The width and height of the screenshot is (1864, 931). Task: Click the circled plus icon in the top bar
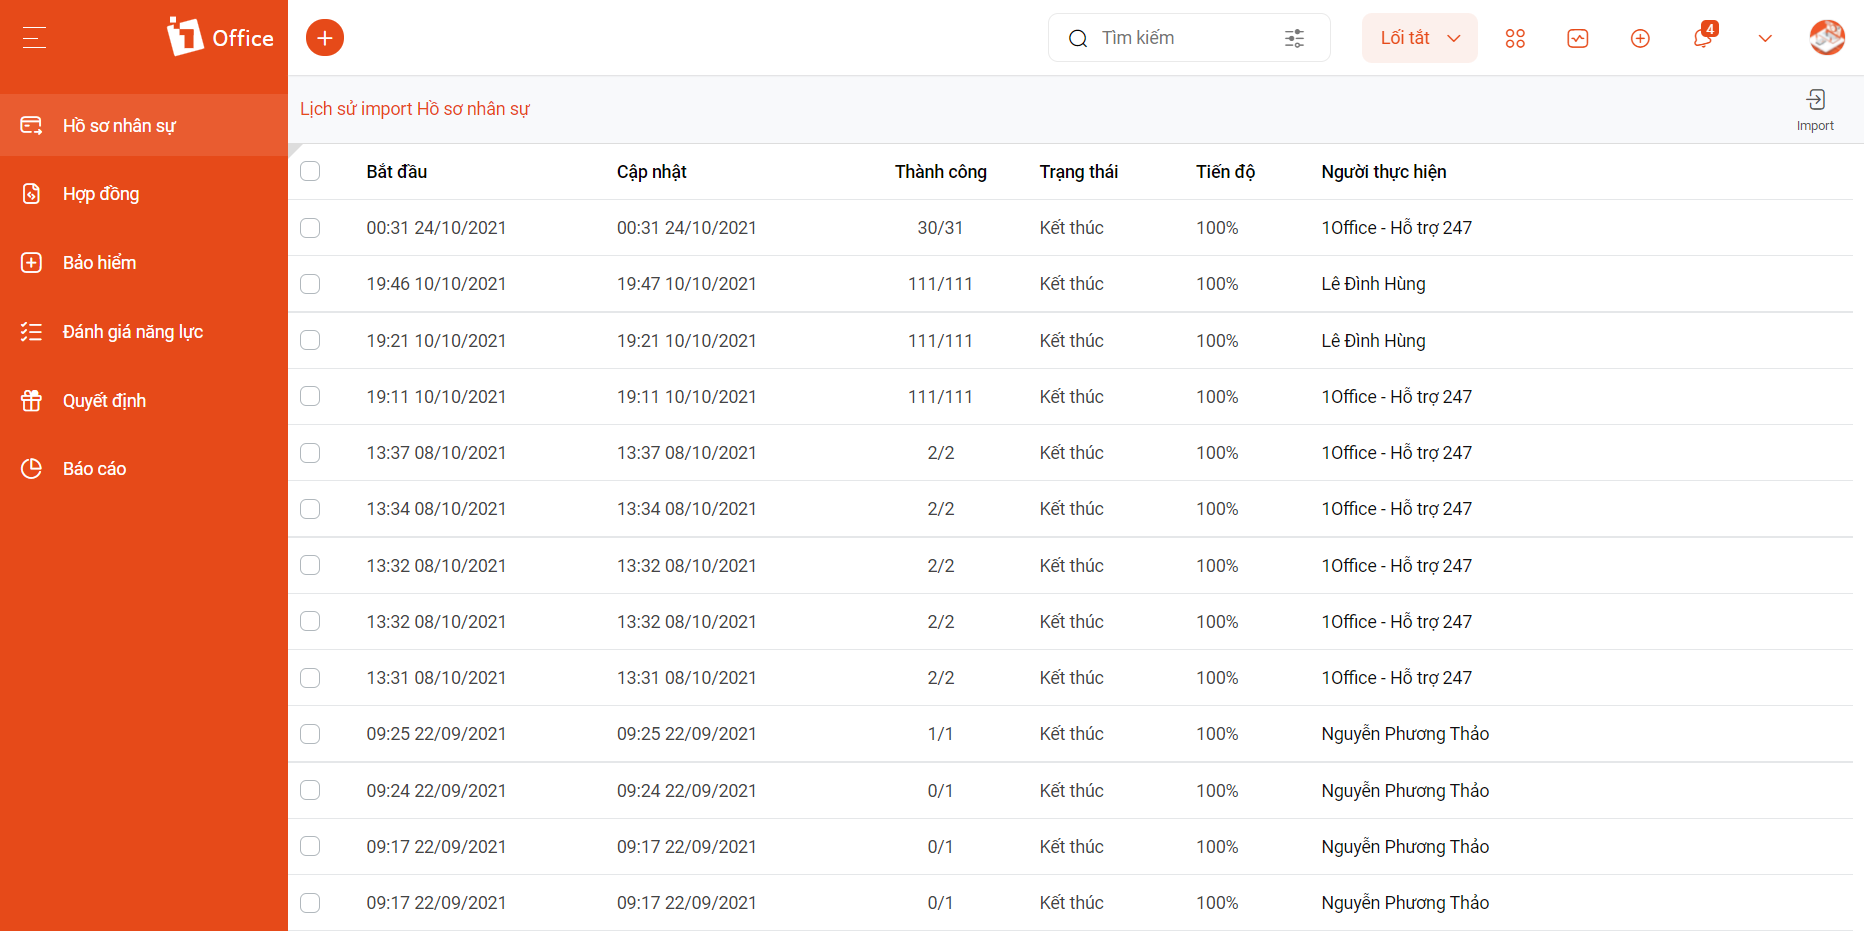coord(1640,38)
